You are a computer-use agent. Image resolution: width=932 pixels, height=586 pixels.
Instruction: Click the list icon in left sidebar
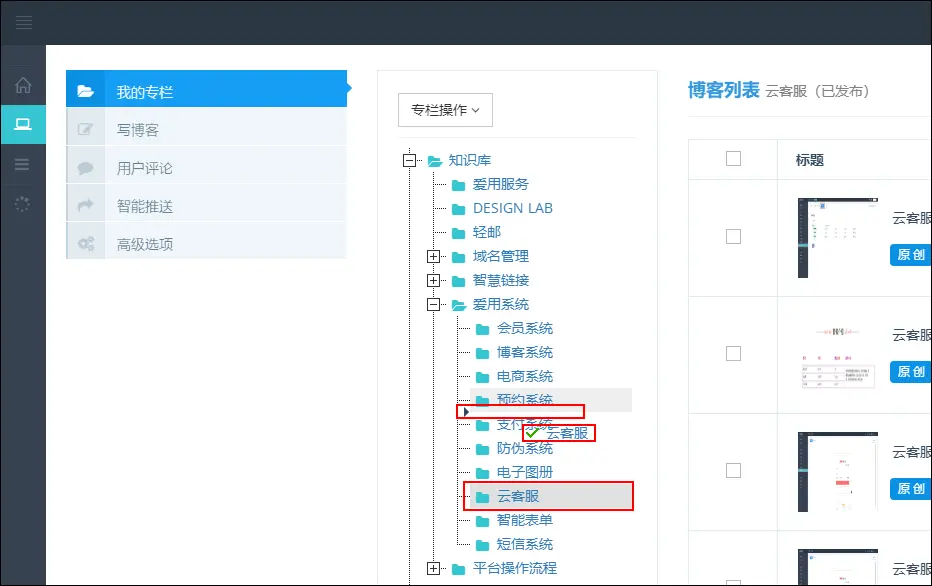pyautogui.click(x=23, y=165)
